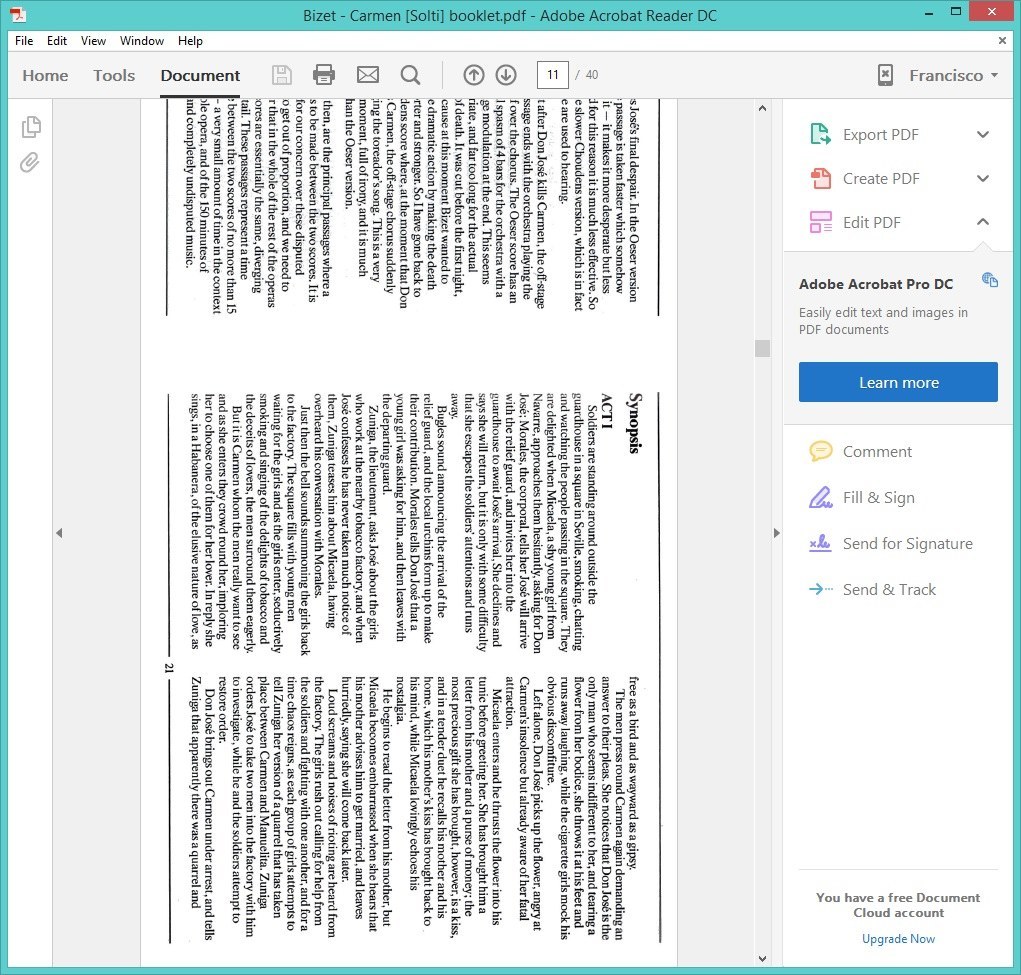Go to next page arrow
This screenshot has height=975, width=1021.
pos(506,75)
